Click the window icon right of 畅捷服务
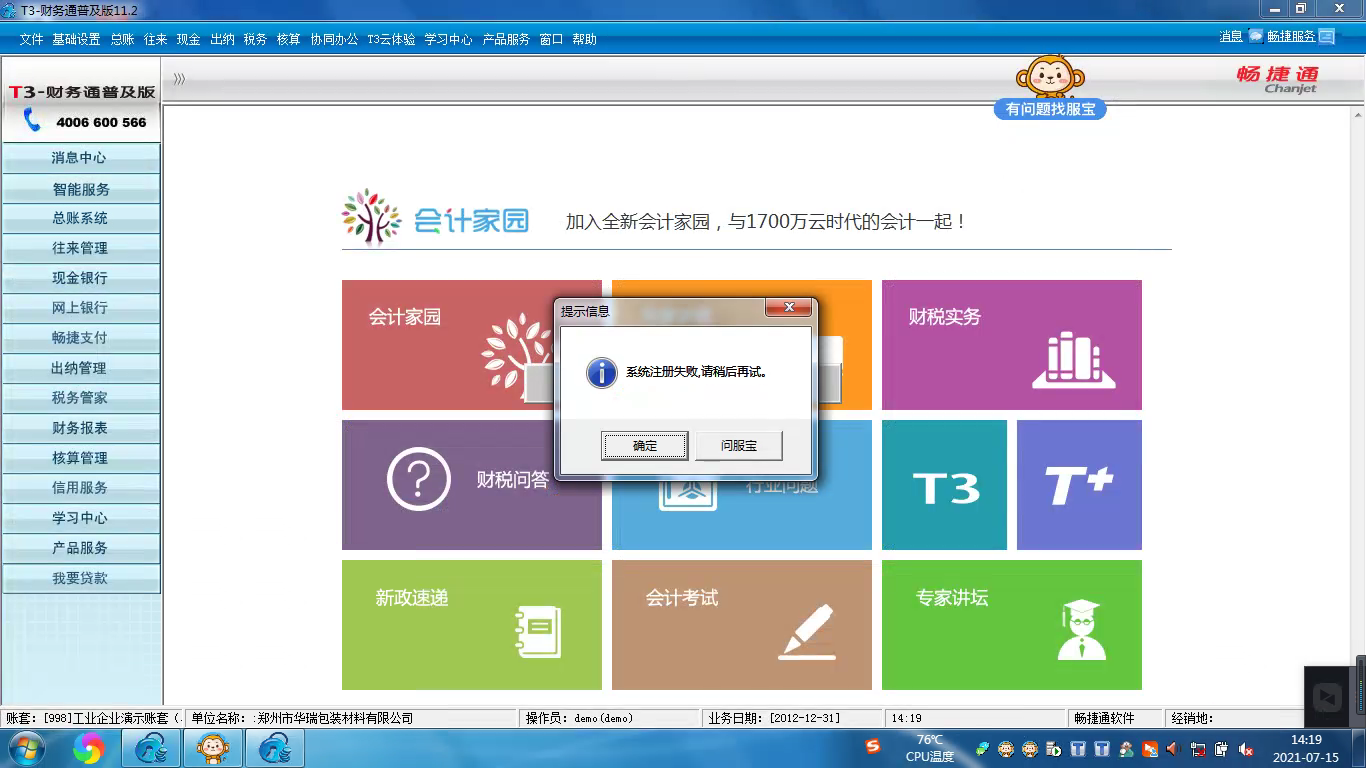This screenshot has width=1366, height=768. tap(1327, 36)
